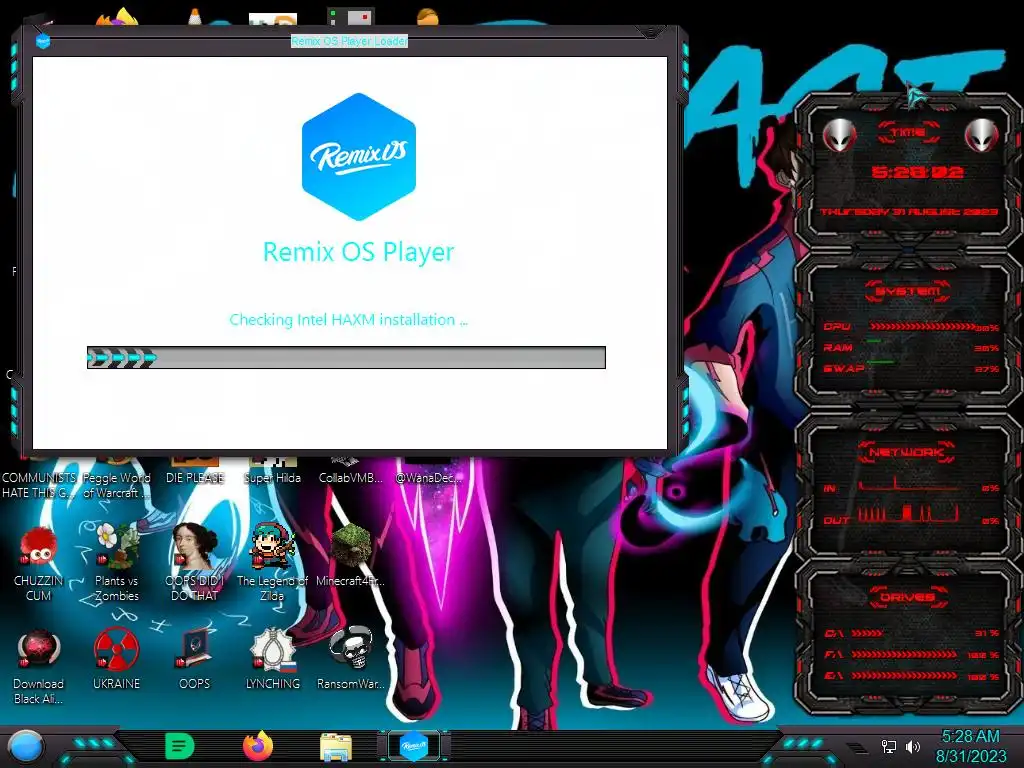The height and width of the screenshot is (768, 1024).
Task: Click the "Checking Intel HAXM installation" status text
Action: [348, 319]
